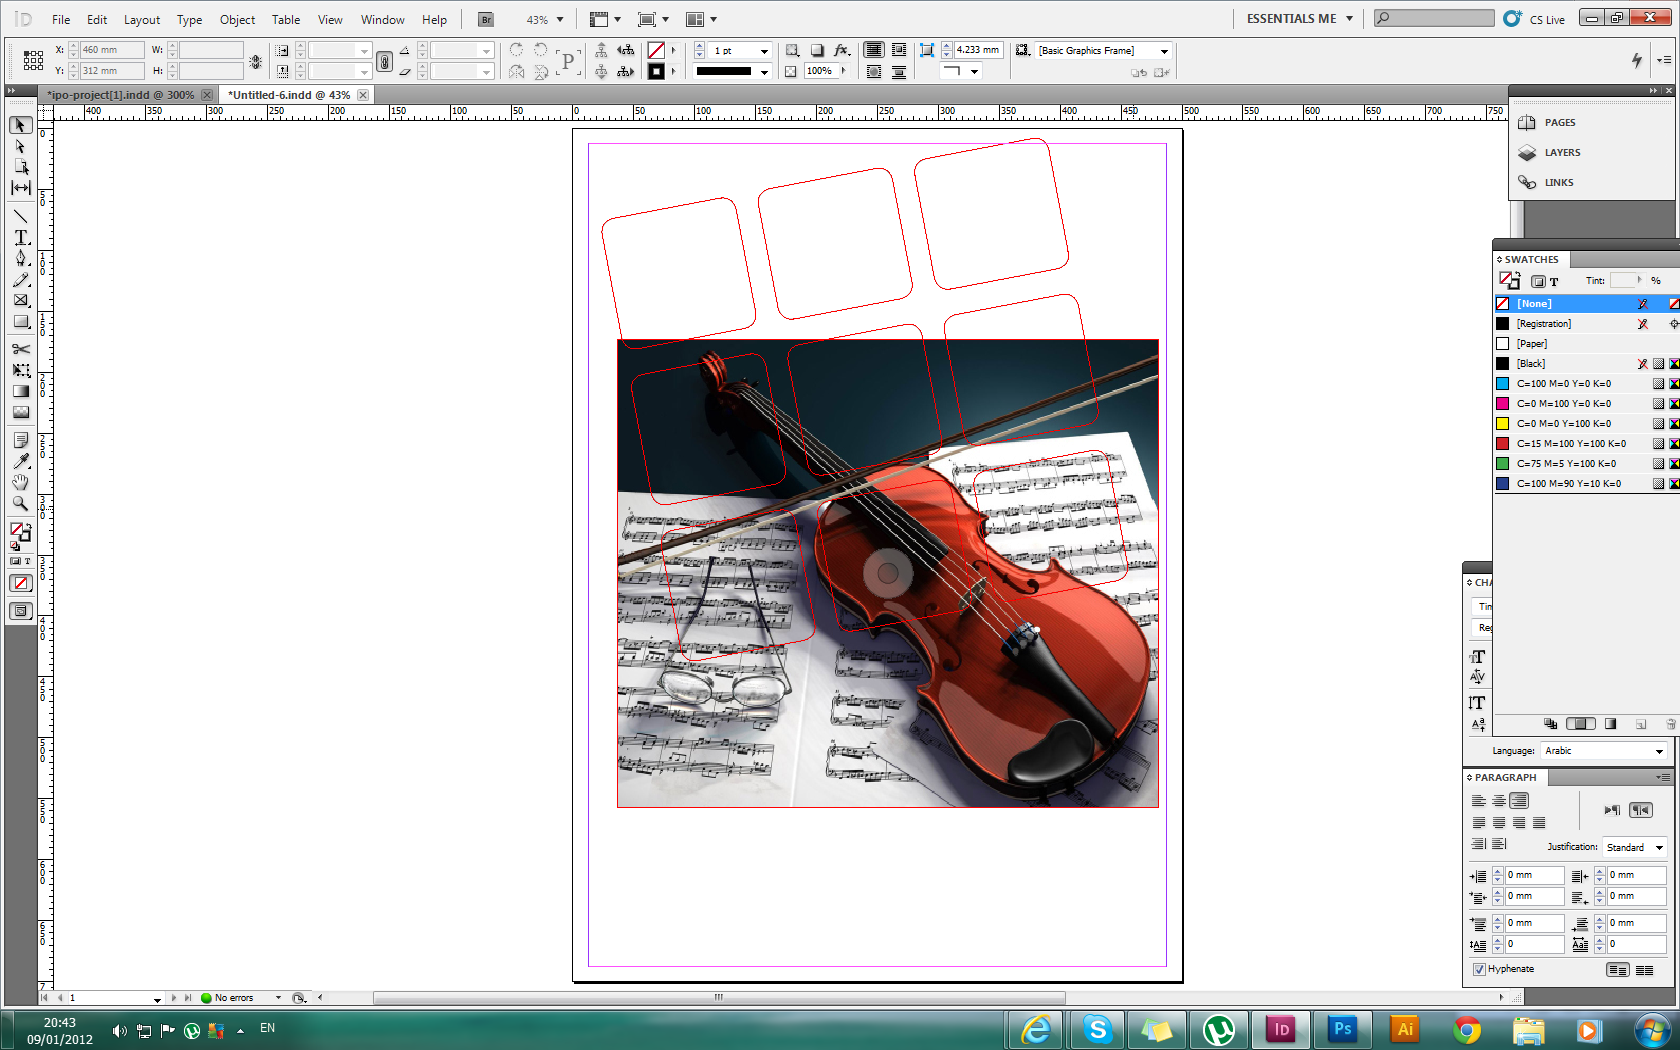The height and width of the screenshot is (1050, 1680).
Task: Select the Hand tool
Action: 20,482
